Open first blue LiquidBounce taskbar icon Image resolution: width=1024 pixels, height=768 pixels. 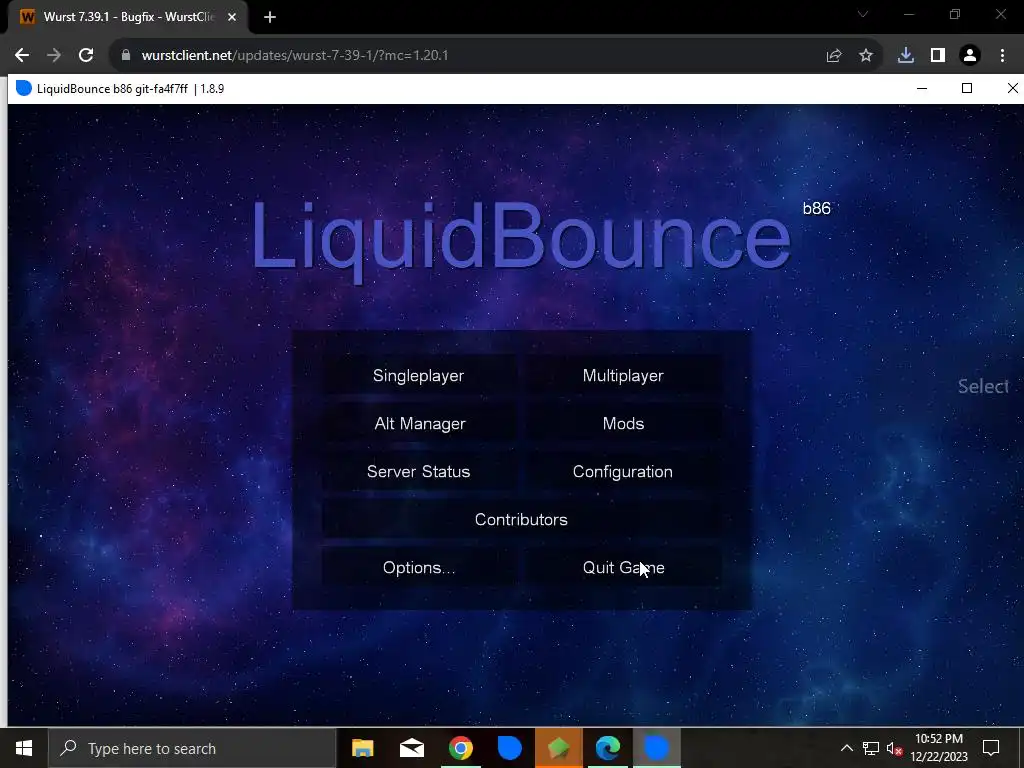click(509, 748)
